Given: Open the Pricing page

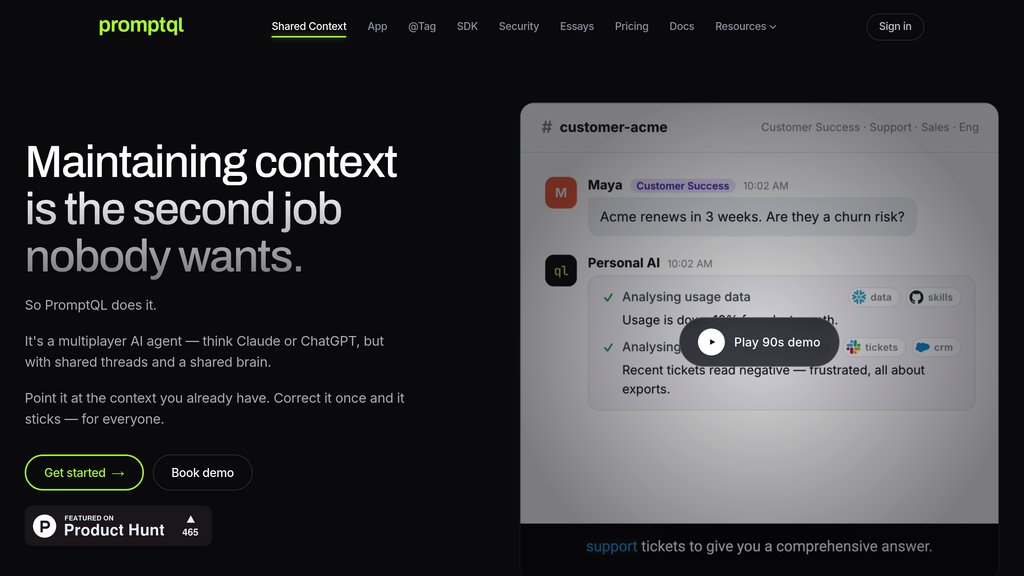Looking at the screenshot, I should click(x=632, y=26).
